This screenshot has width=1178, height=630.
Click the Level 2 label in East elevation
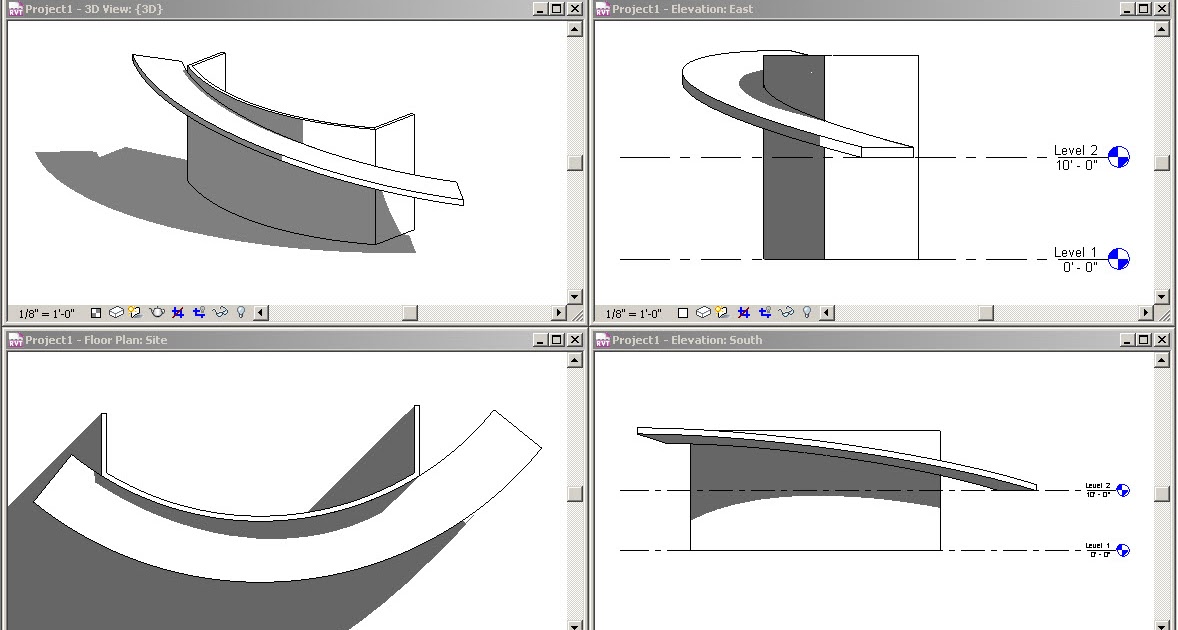point(1075,149)
